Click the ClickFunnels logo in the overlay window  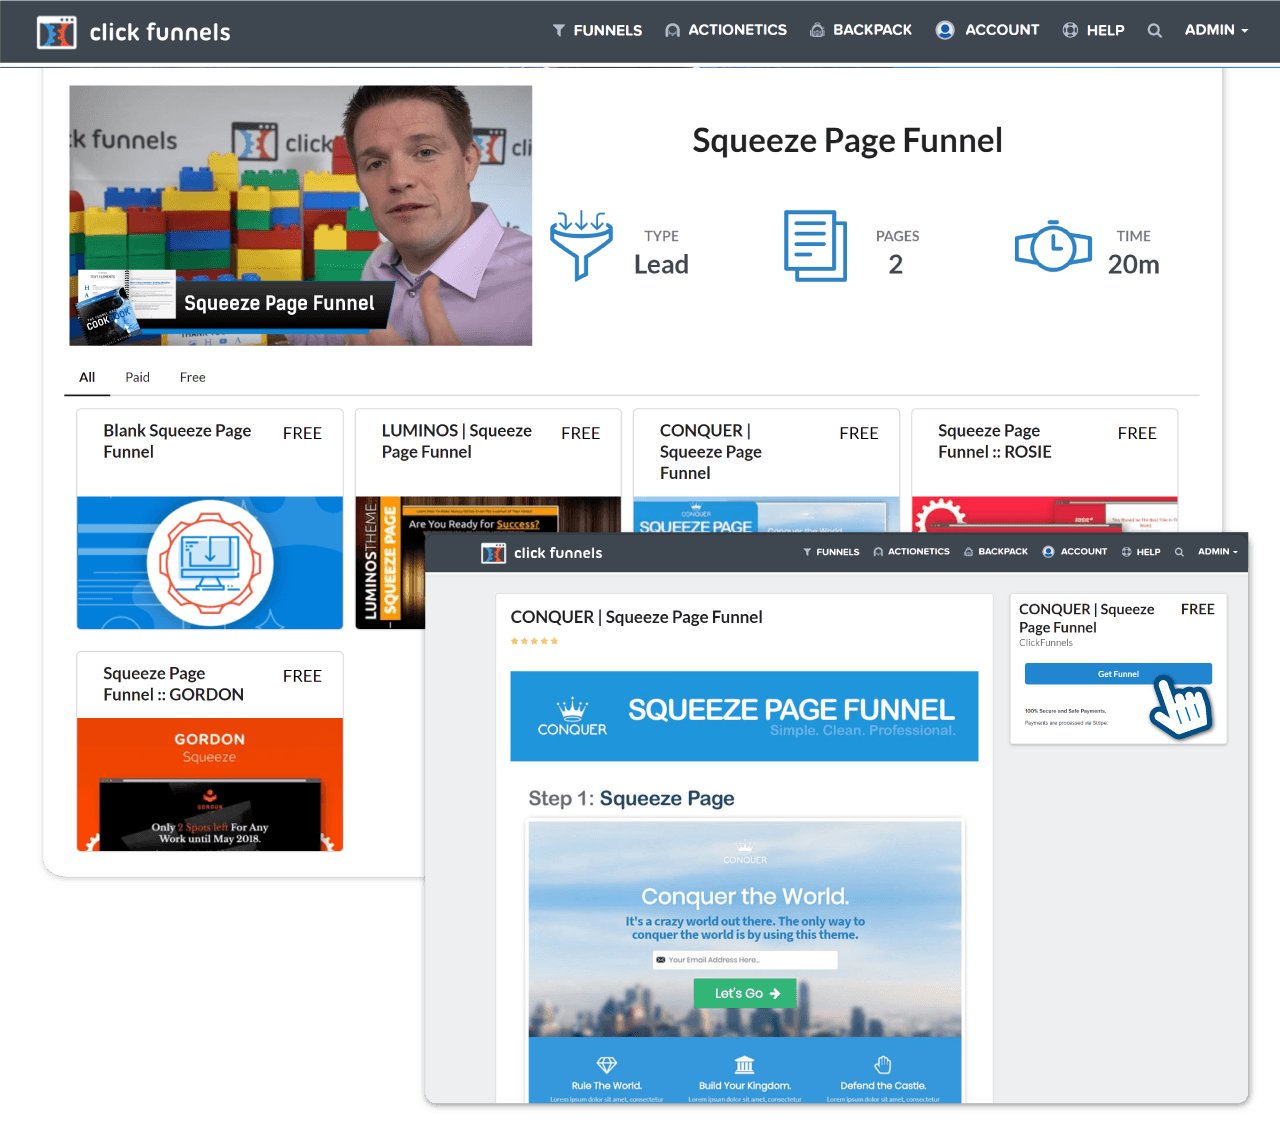[541, 553]
